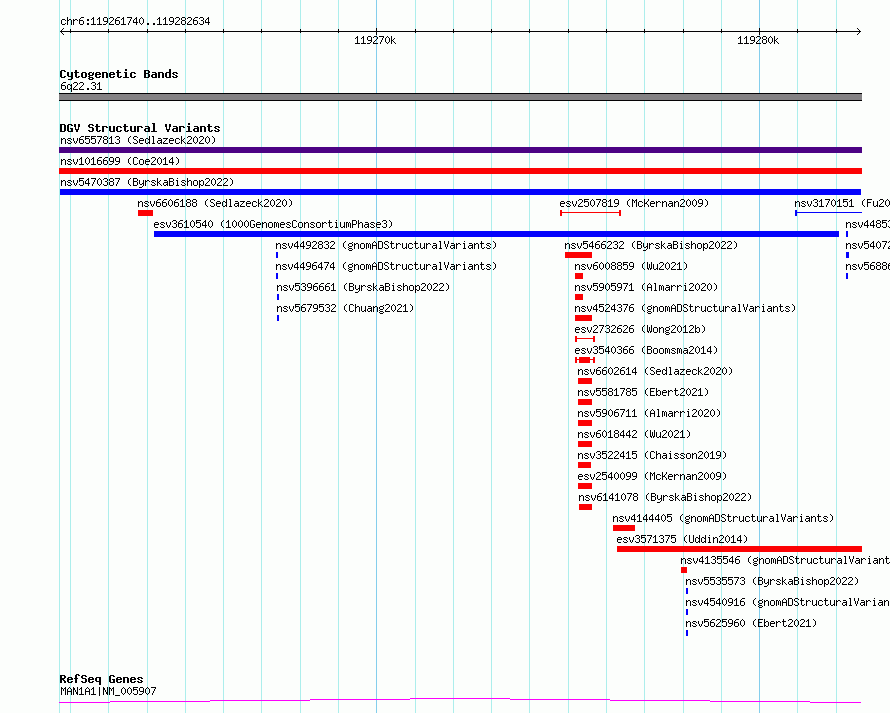
Task: Click the esv3540366 (Boomsma2014) label
Action: 646,350
